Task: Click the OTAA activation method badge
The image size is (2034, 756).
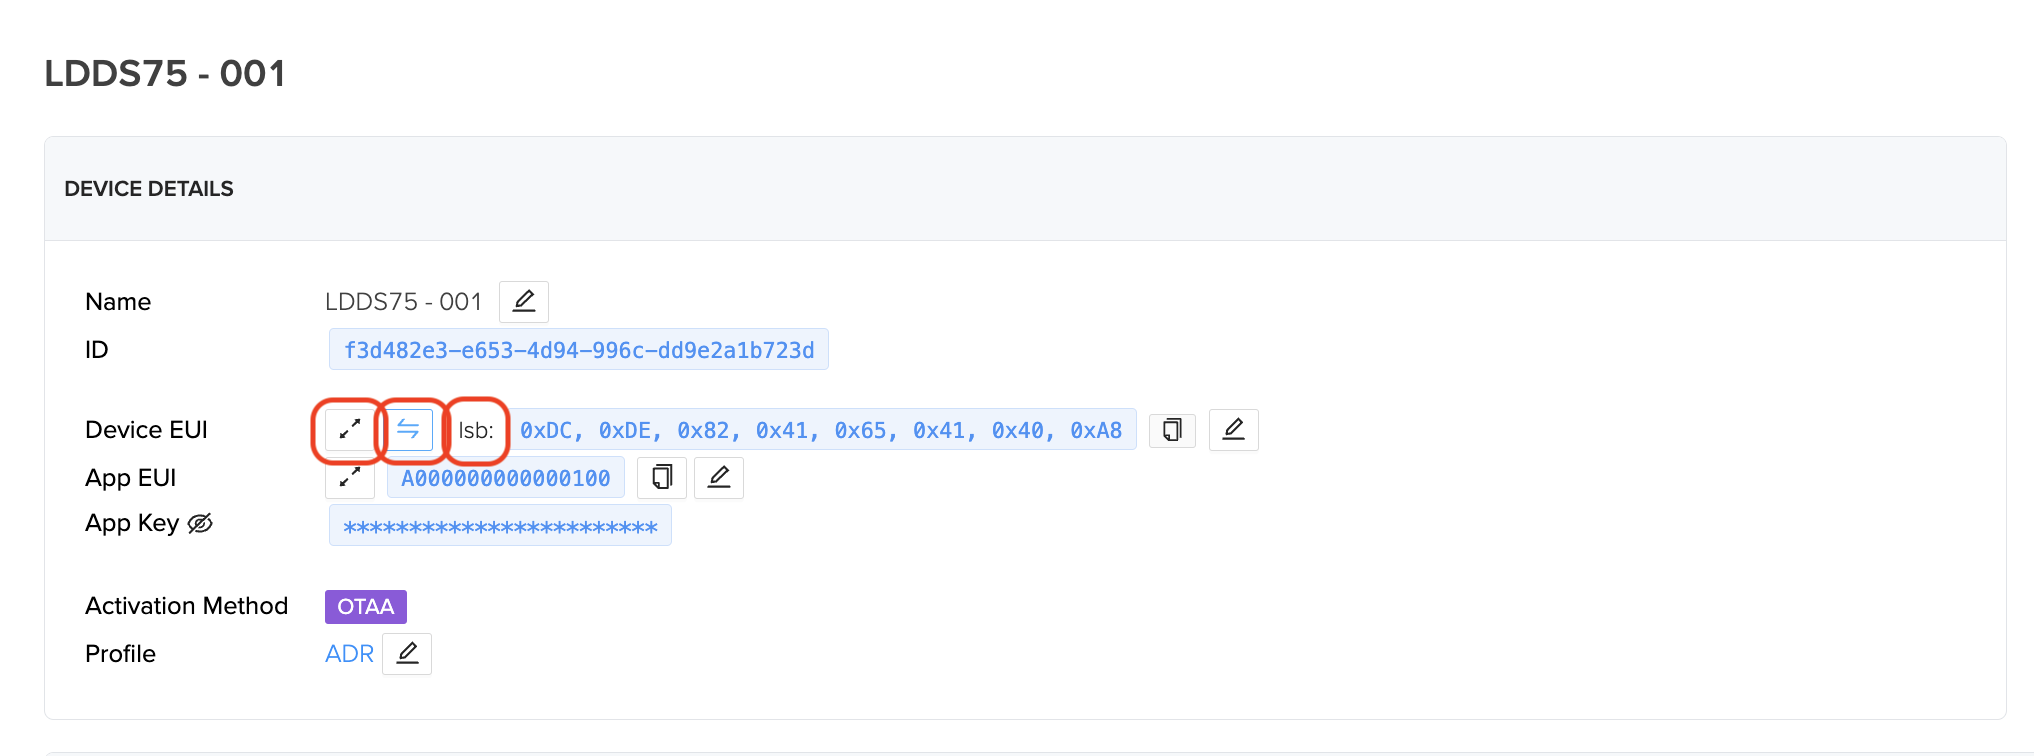Action: [x=365, y=607]
